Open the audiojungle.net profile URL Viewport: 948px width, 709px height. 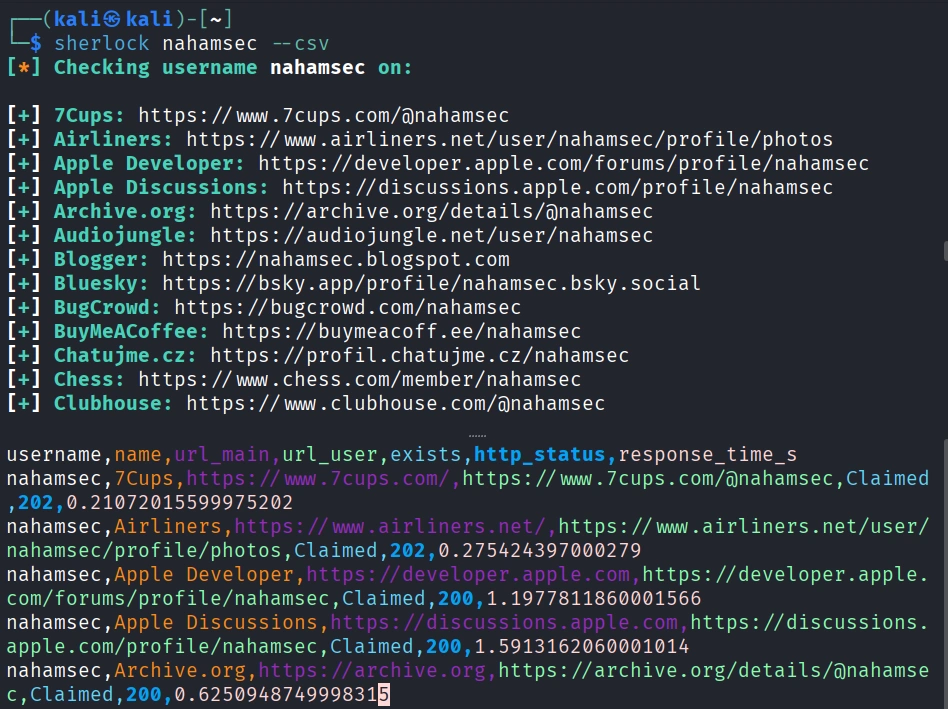(x=432, y=236)
